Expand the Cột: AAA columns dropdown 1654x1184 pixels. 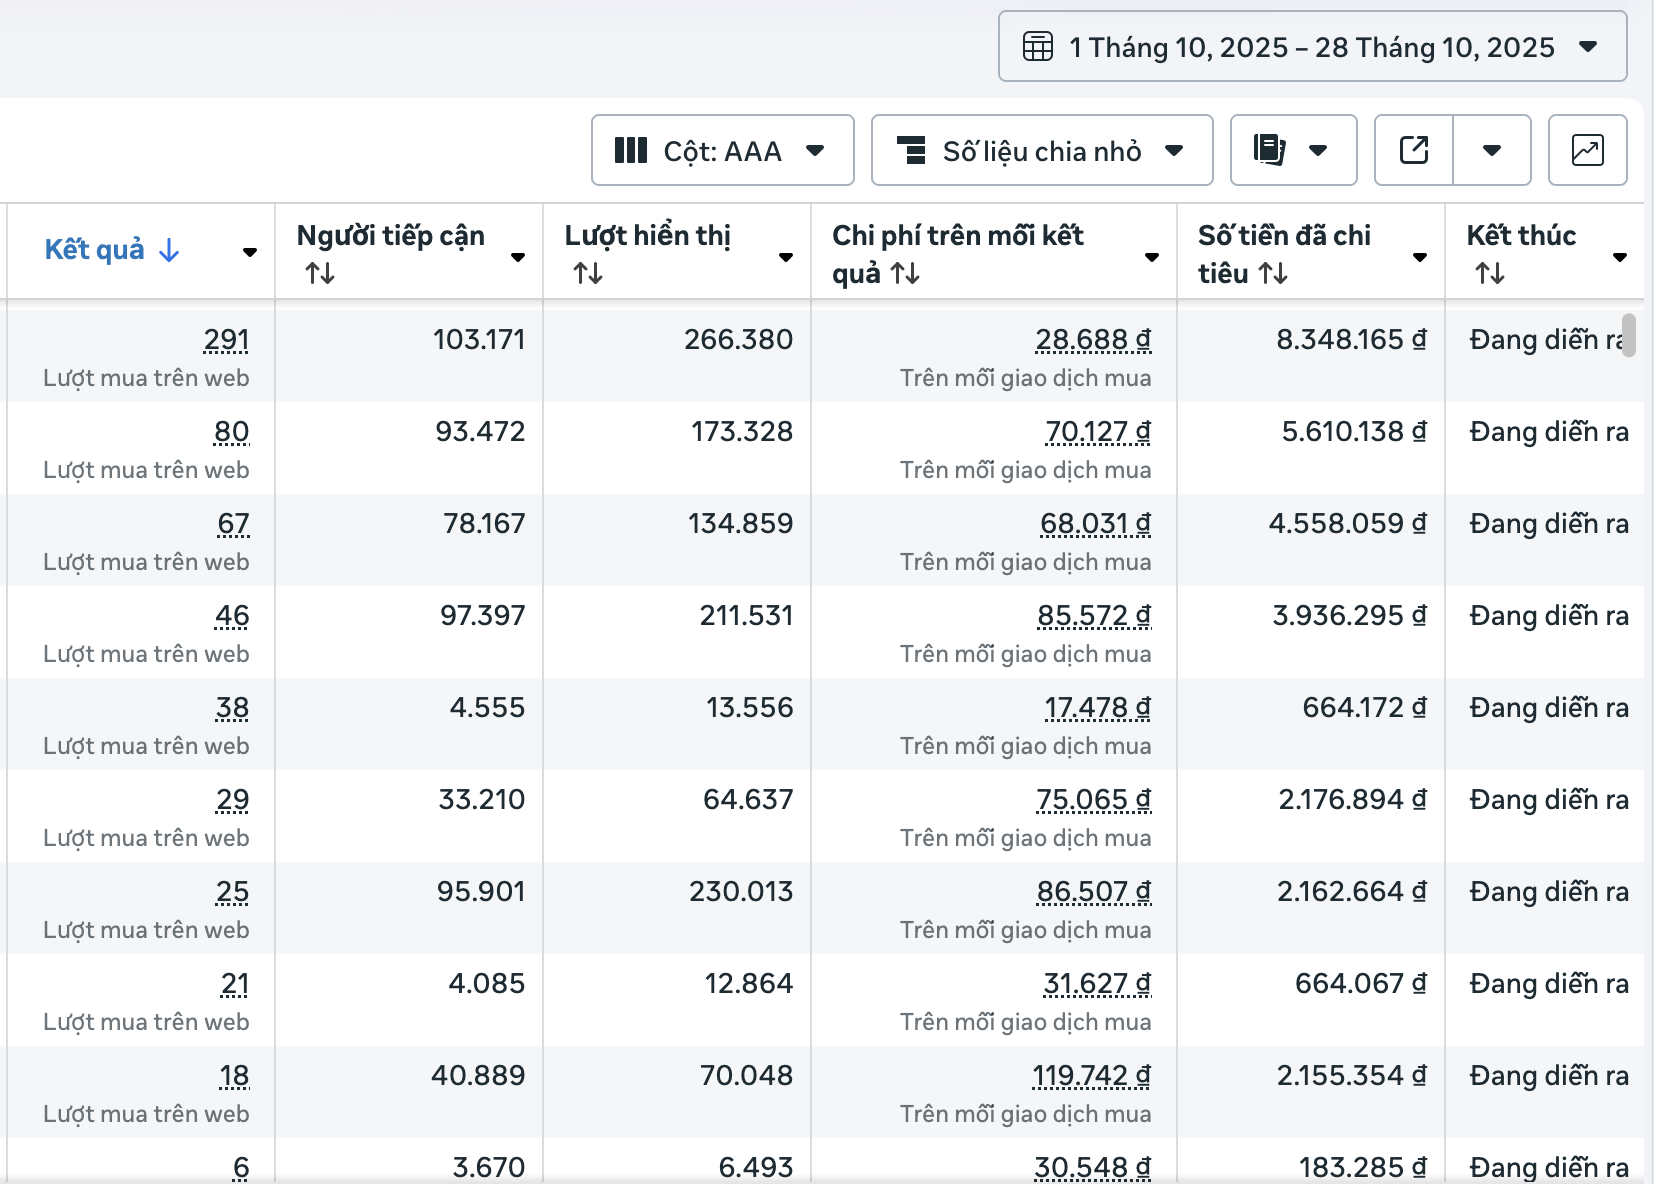(x=722, y=150)
